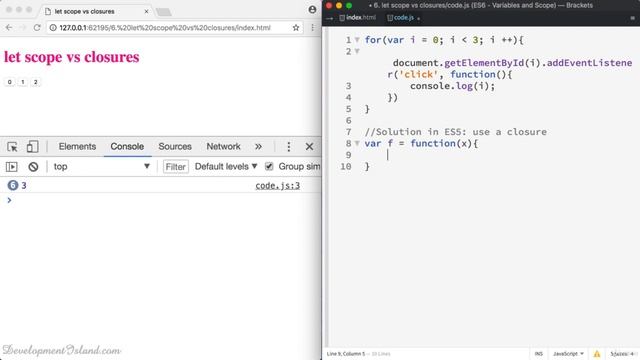Close the DevTools panel

[x=309, y=147]
